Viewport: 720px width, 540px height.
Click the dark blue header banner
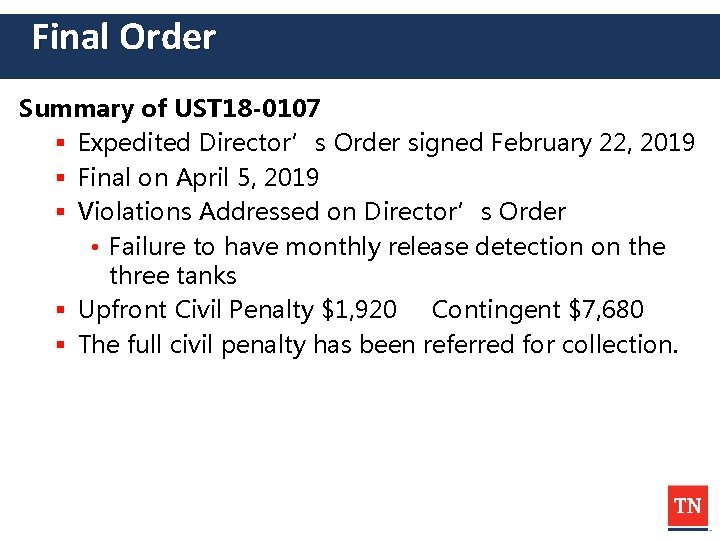[360, 46]
